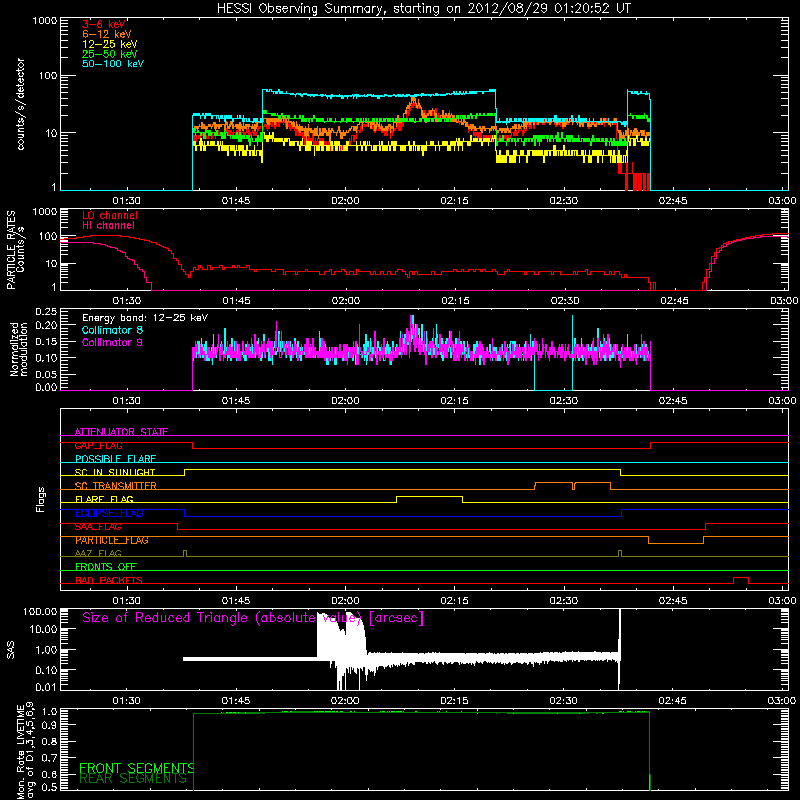Click the POSSIBLE_FLARE flag label
Screen dimensions: 800x800
115,459
